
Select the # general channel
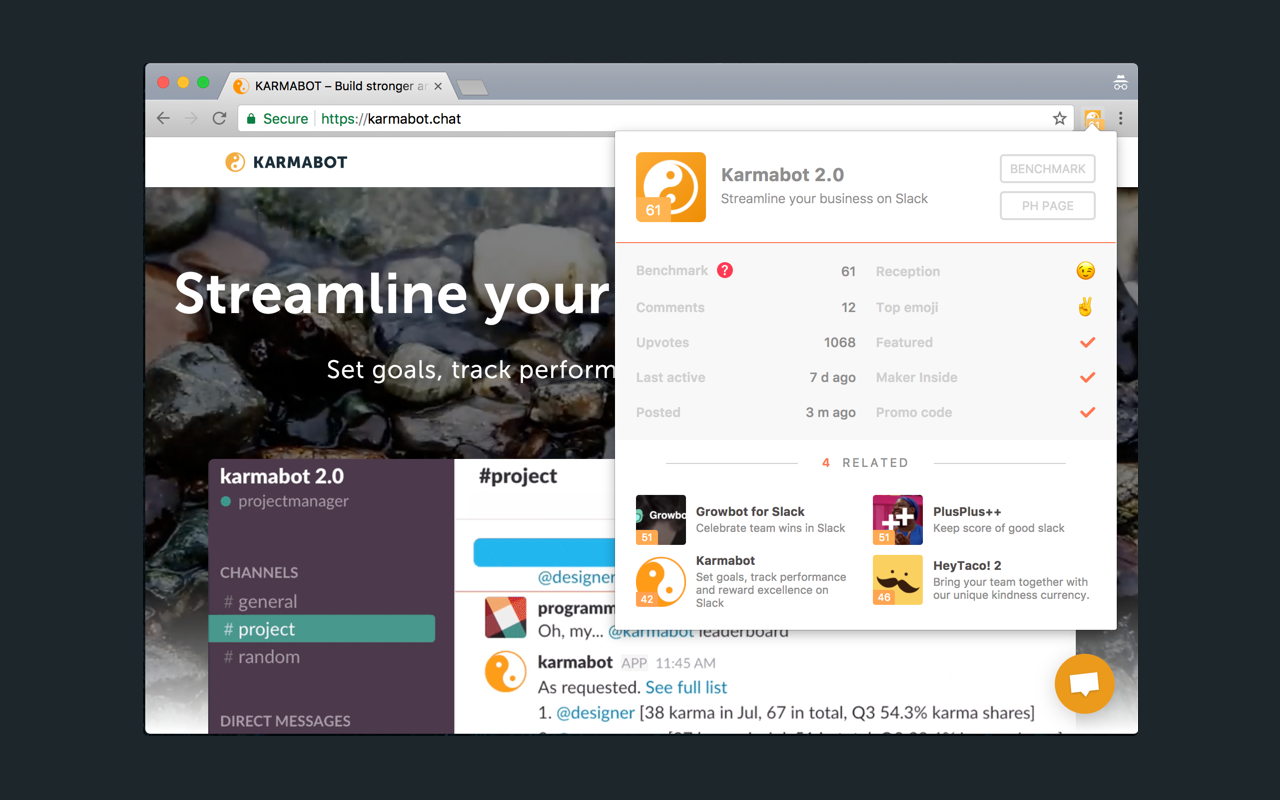point(260,601)
